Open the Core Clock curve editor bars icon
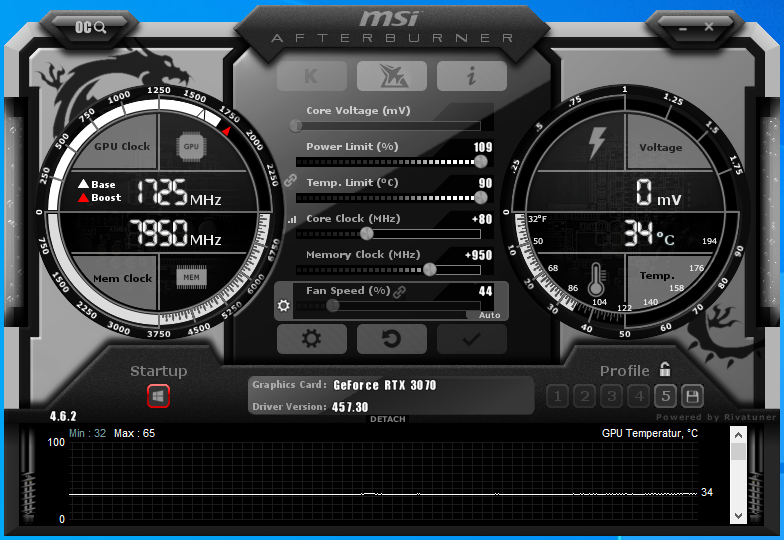The height and width of the screenshot is (540, 784). (292, 219)
